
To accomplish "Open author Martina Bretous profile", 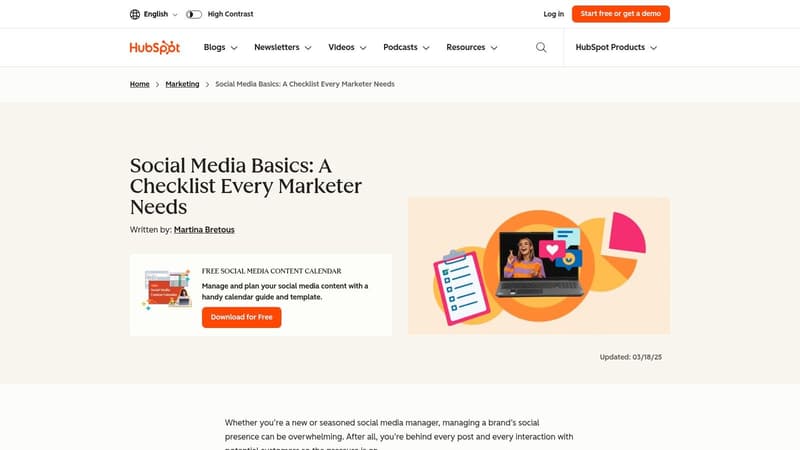I will [x=204, y=230].
